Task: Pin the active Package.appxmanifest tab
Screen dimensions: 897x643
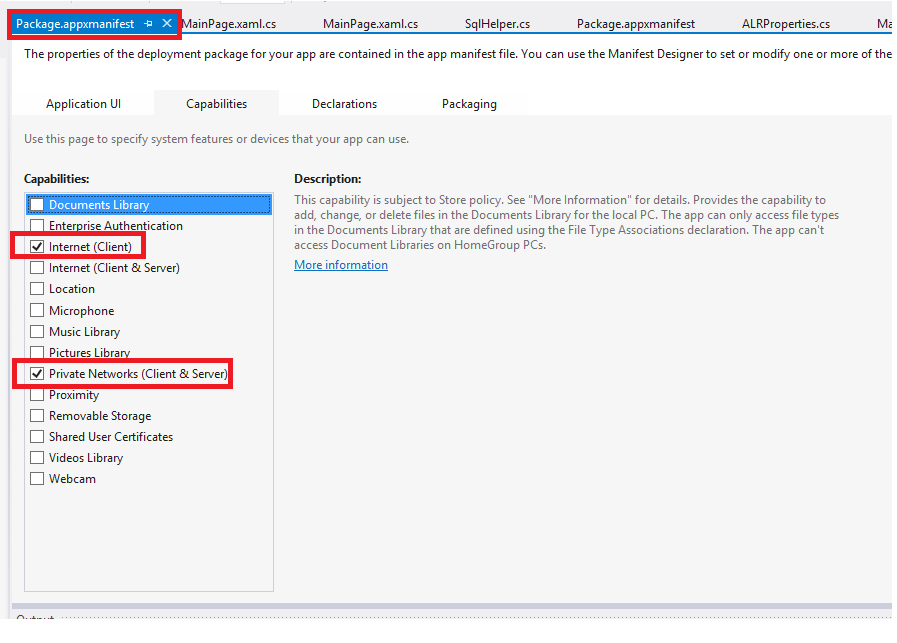Action: (149, 23)
